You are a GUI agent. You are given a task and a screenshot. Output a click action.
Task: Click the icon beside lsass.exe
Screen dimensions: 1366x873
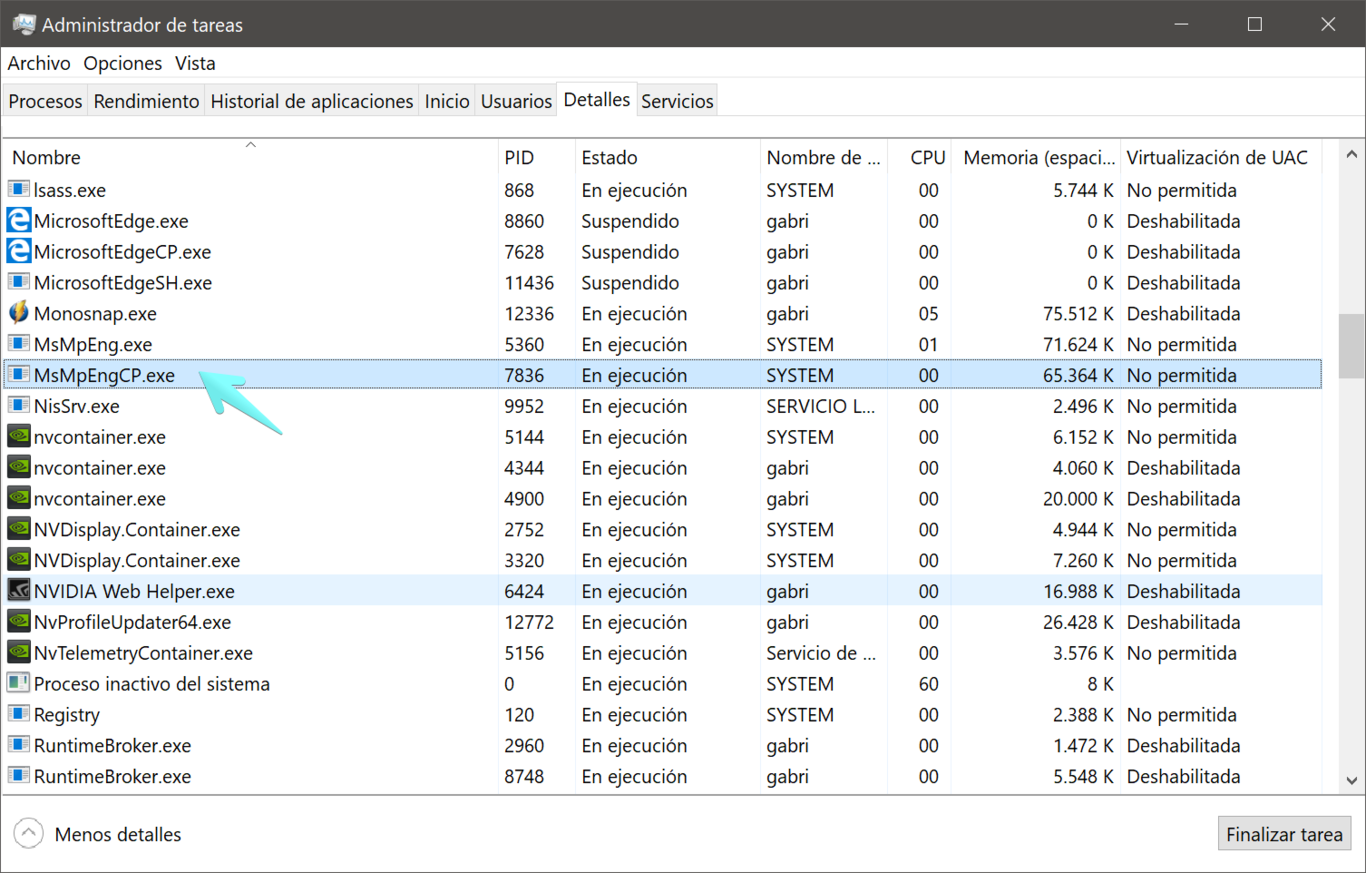pyautogui.click(x=18, y=190)
